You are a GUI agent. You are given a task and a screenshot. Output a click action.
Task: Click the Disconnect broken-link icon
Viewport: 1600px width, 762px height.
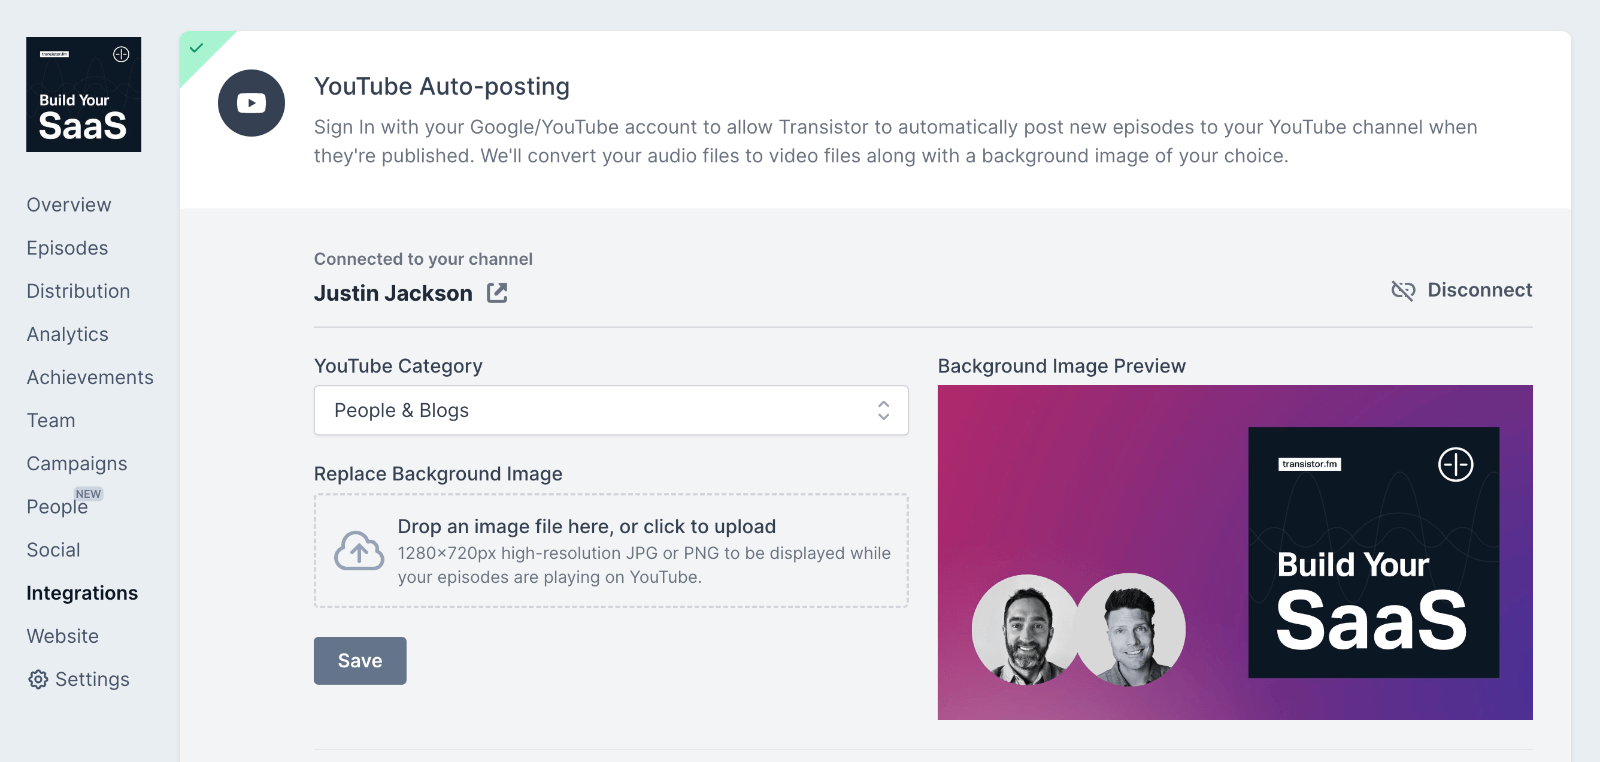coord(1403,291)
